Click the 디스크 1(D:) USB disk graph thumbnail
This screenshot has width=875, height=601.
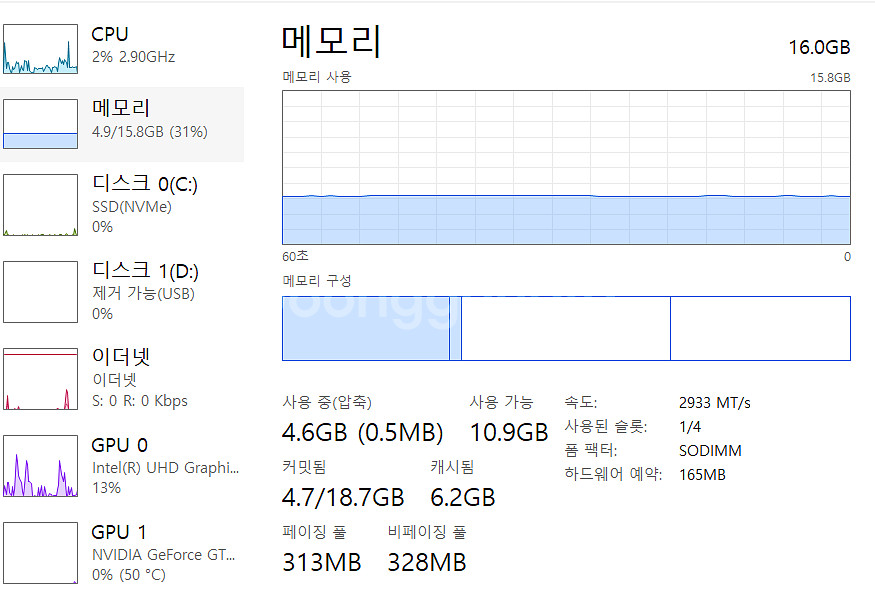(x=39, y=291)
